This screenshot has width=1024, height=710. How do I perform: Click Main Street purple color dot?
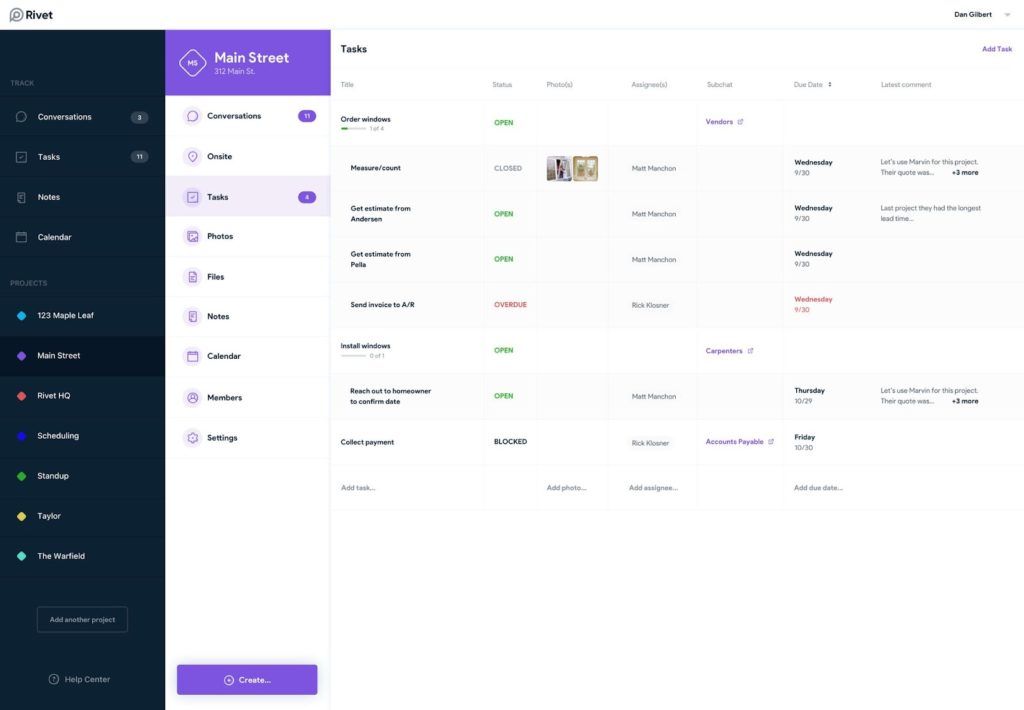click(22, 356)
